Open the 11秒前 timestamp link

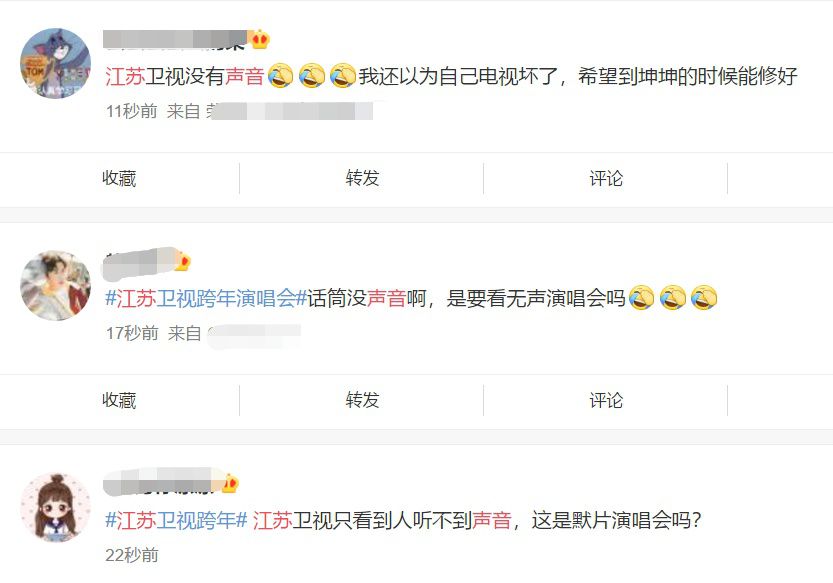(x=132, y=111)
